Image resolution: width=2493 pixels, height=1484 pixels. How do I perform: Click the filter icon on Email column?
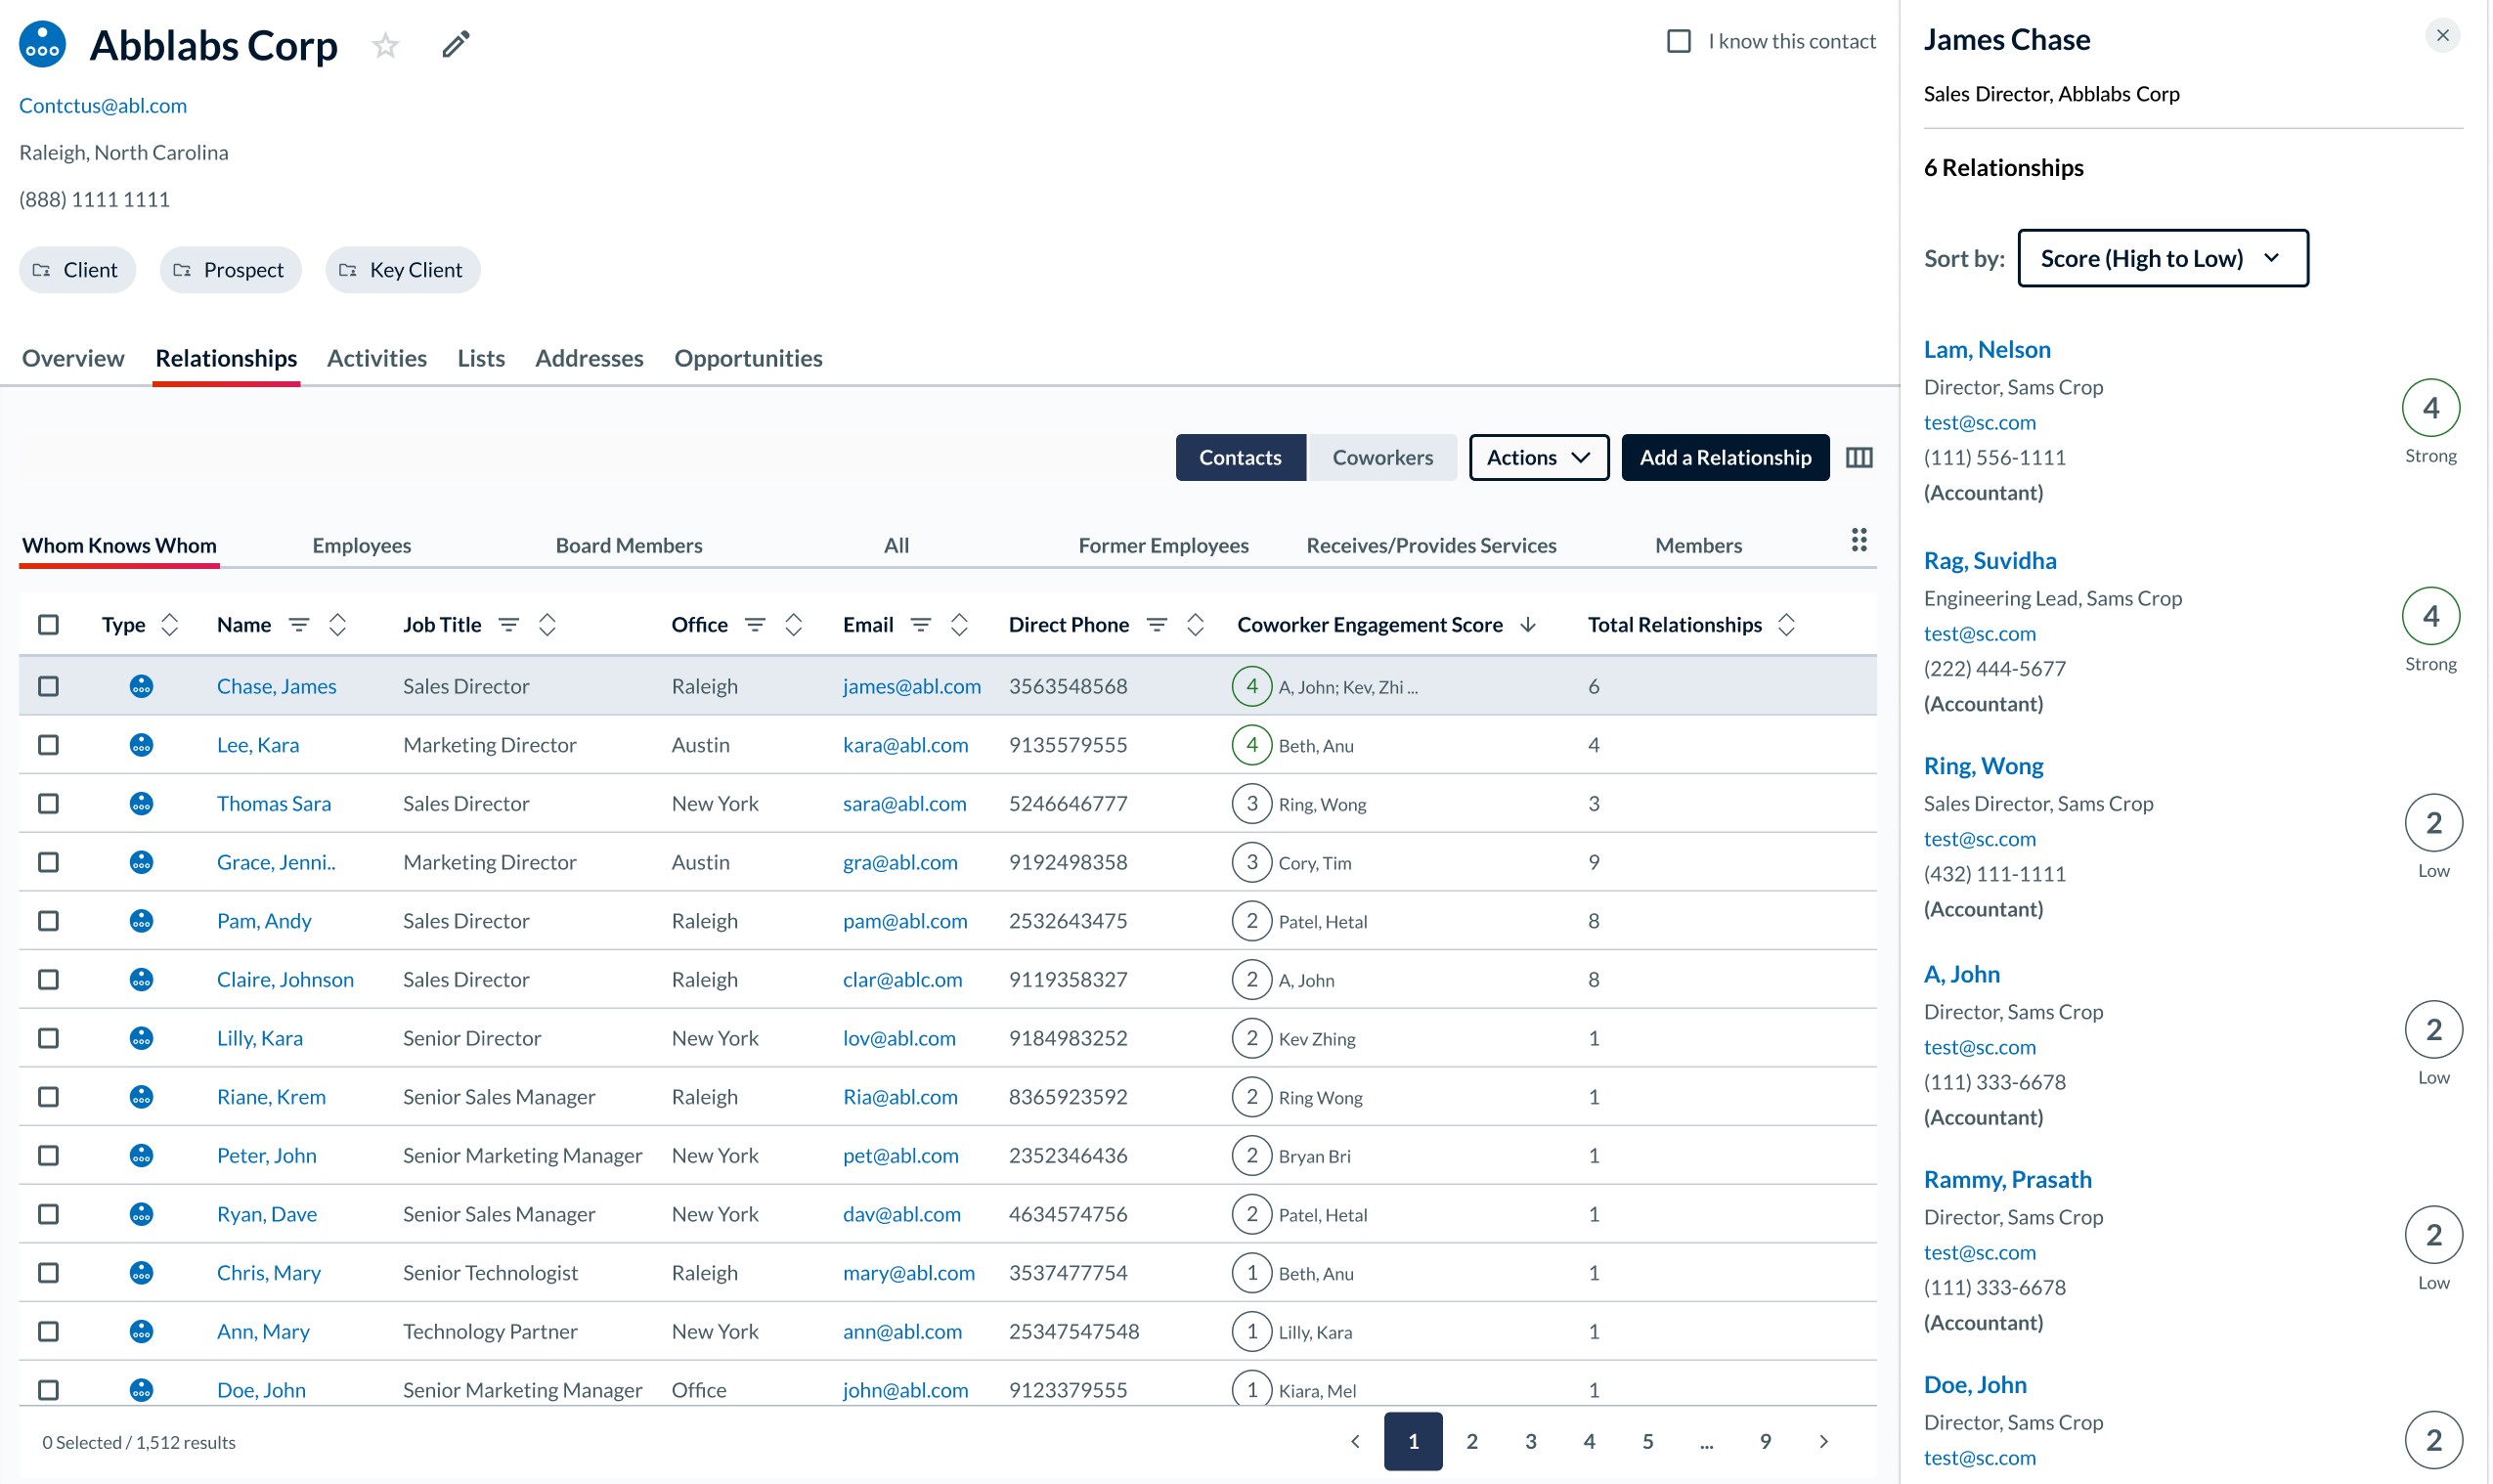click(920, 624)
